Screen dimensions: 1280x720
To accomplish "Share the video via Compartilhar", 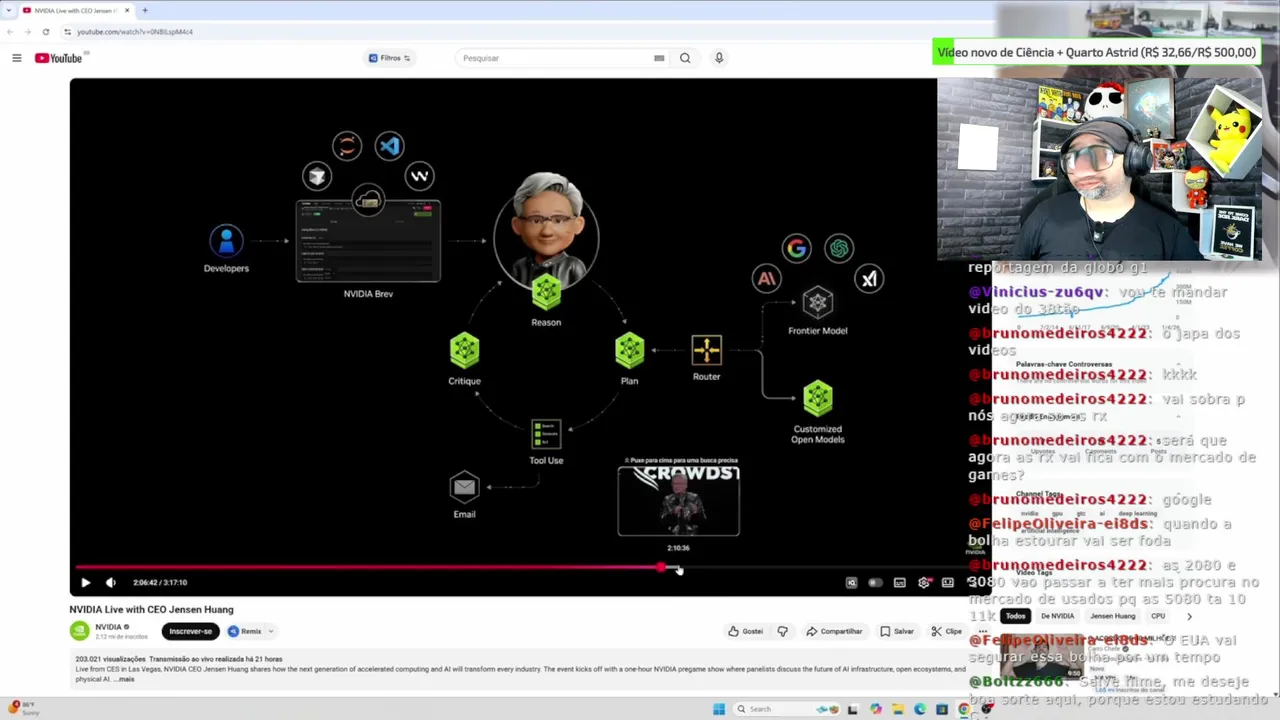I will [834, 631].
